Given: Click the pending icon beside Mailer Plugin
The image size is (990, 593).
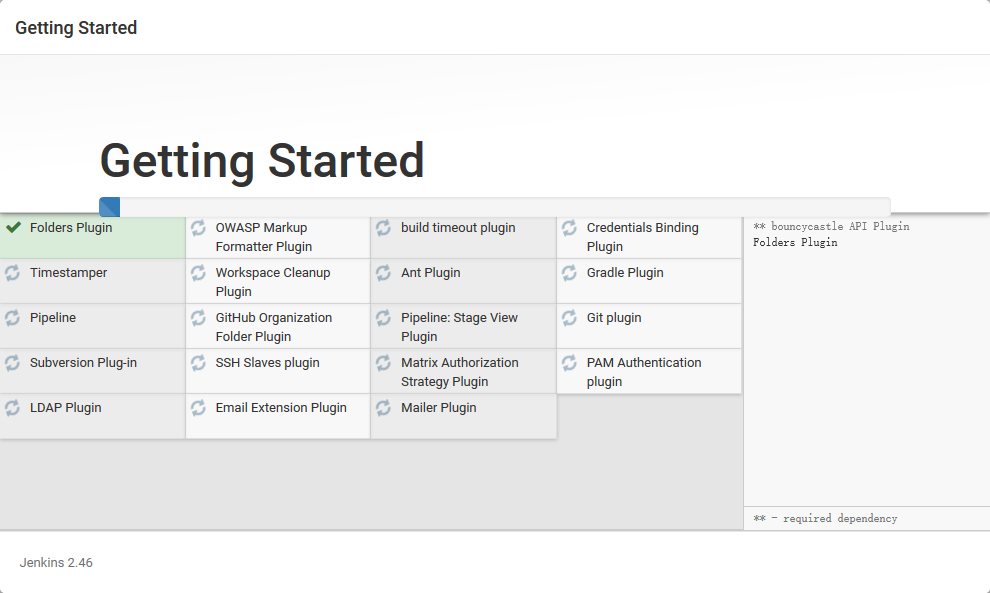Looking at the screenshot, I should 384,408.
